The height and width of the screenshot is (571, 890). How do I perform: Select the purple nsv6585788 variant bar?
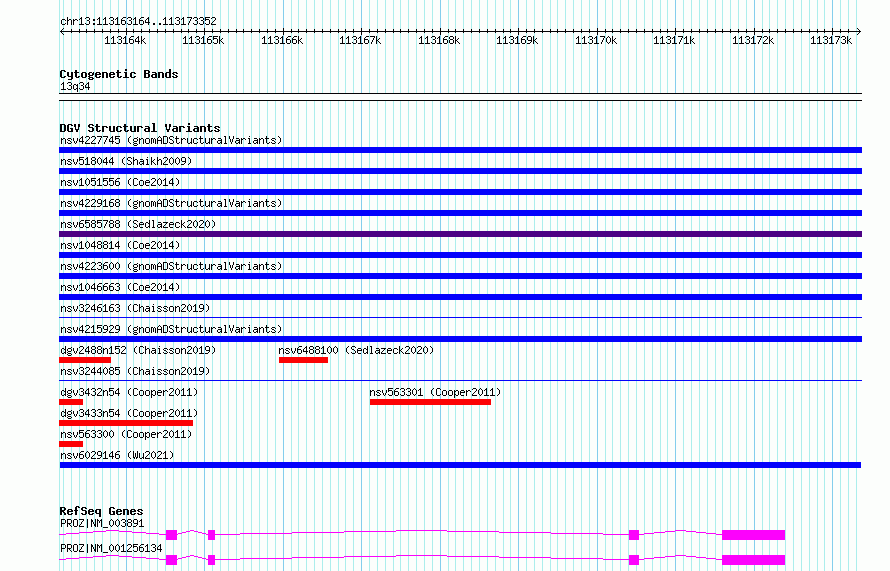tap(460, 234)
